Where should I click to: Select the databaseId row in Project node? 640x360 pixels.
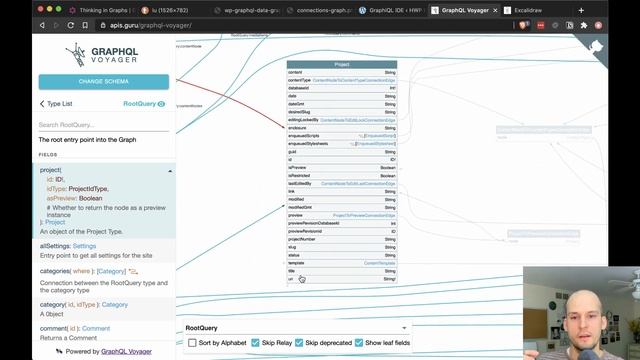[x=342, y=88]
